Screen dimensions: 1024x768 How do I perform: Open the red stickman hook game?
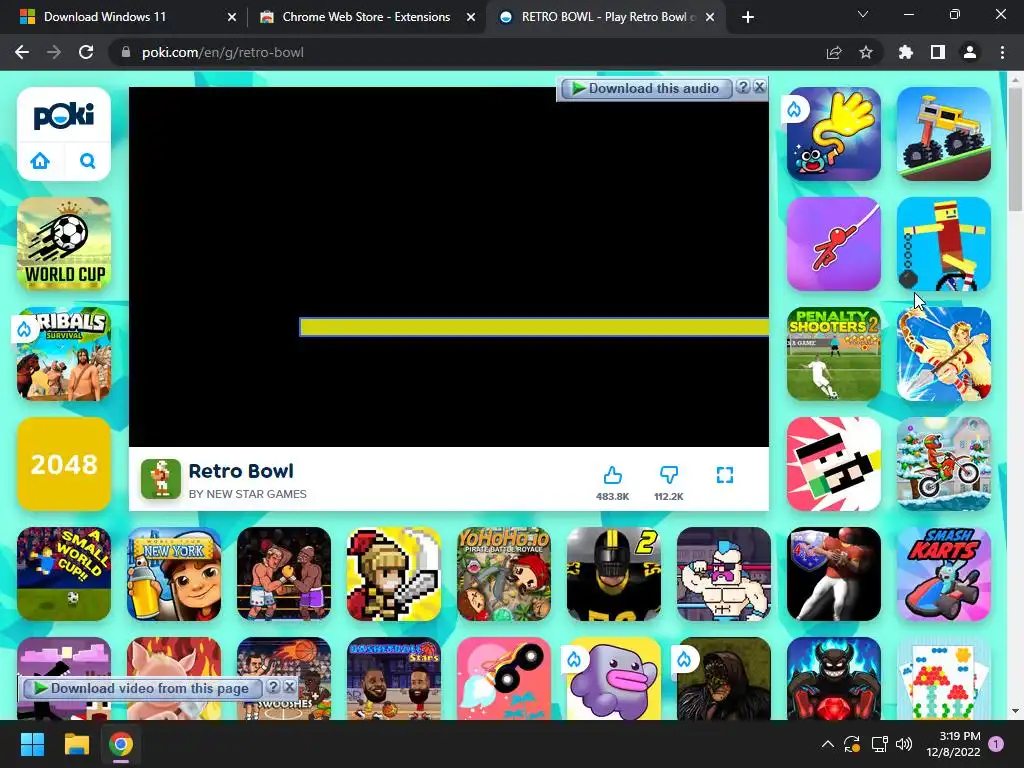(834, 244)
